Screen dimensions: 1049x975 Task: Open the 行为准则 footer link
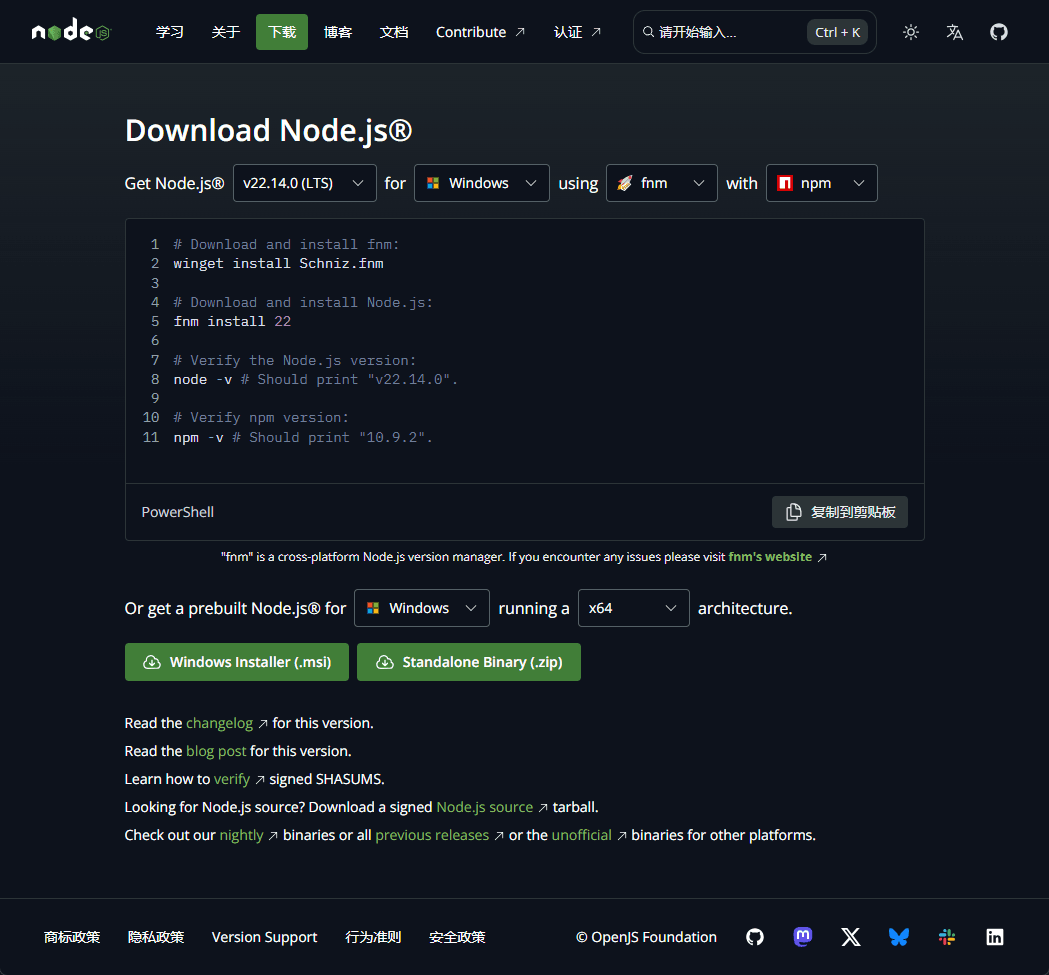(x=373, y=937)
